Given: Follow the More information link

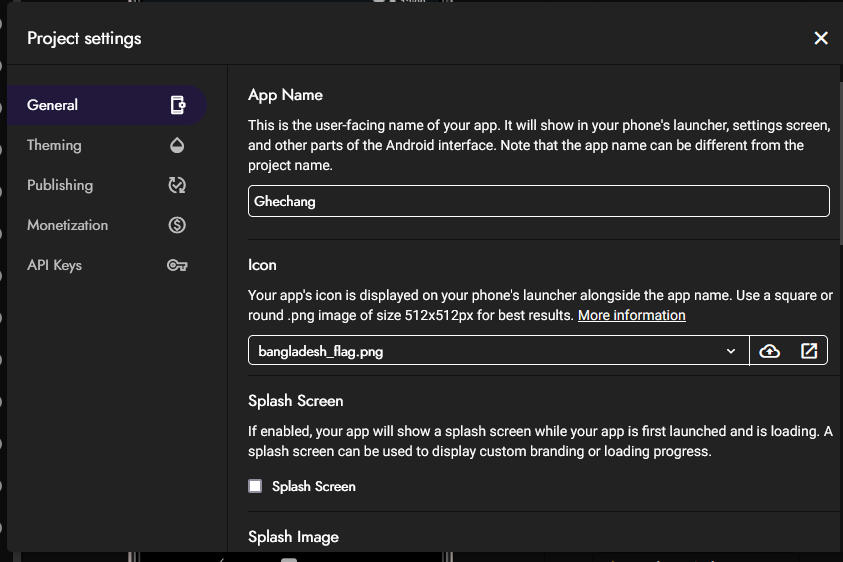Looking at the screenshot, I should 631,315.
